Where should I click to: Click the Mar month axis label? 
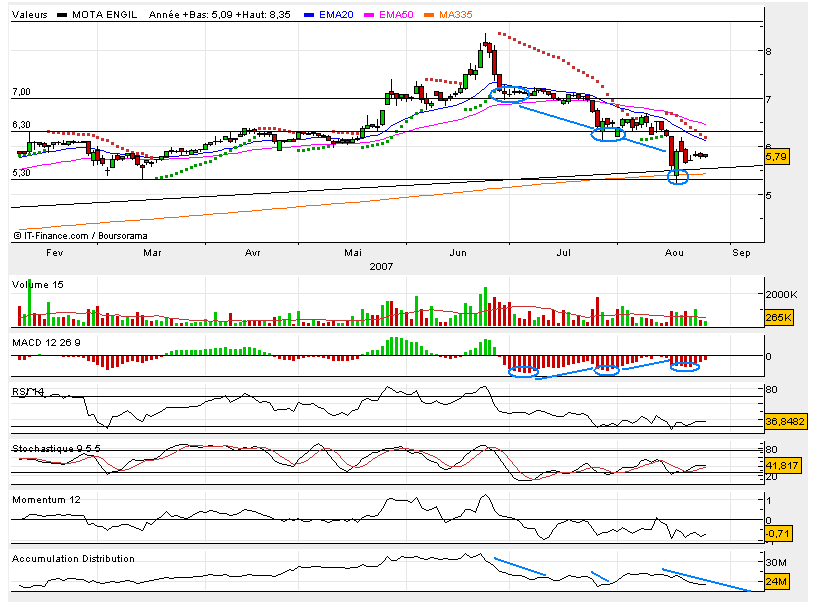point(152,253)
